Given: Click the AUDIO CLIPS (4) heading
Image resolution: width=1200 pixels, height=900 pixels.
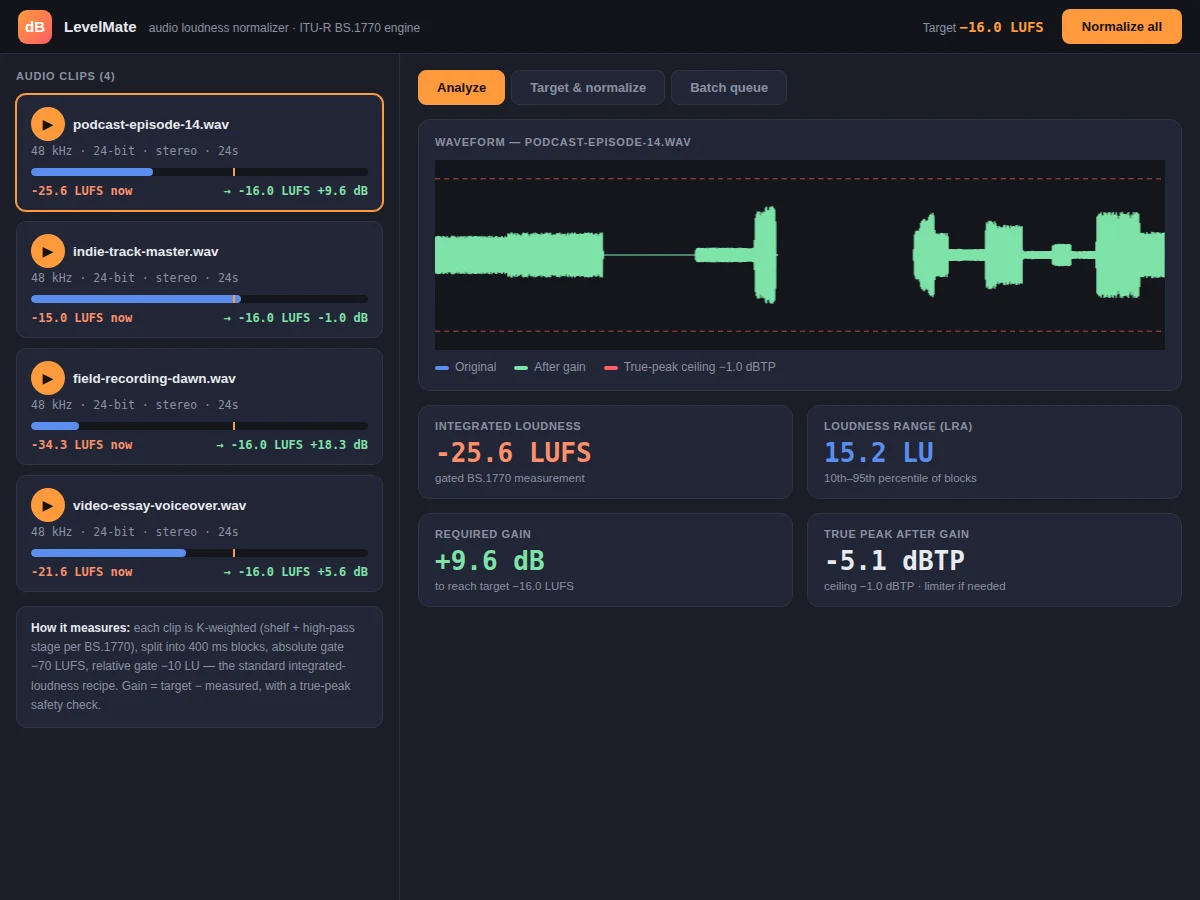Looking at the screenshot, I should pyautogui.click(x=65, y=76).
